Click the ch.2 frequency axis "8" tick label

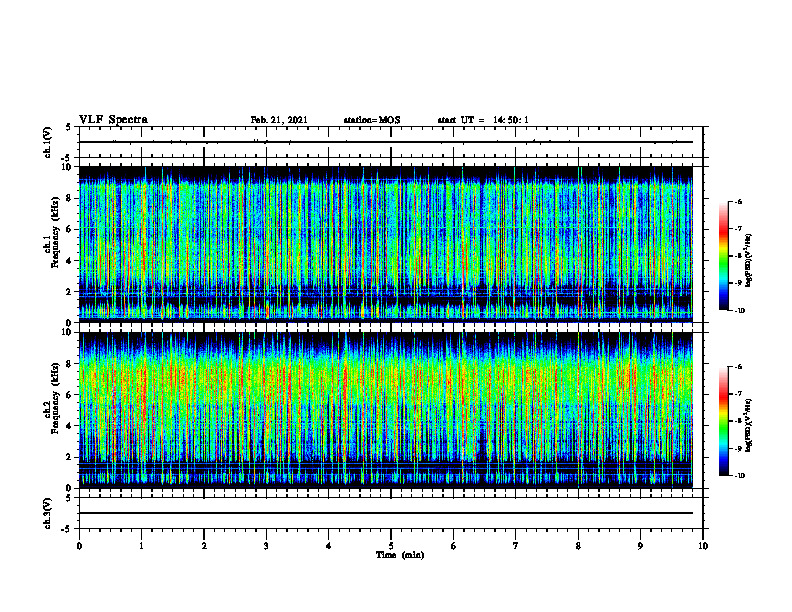click(x=69, y=364)
